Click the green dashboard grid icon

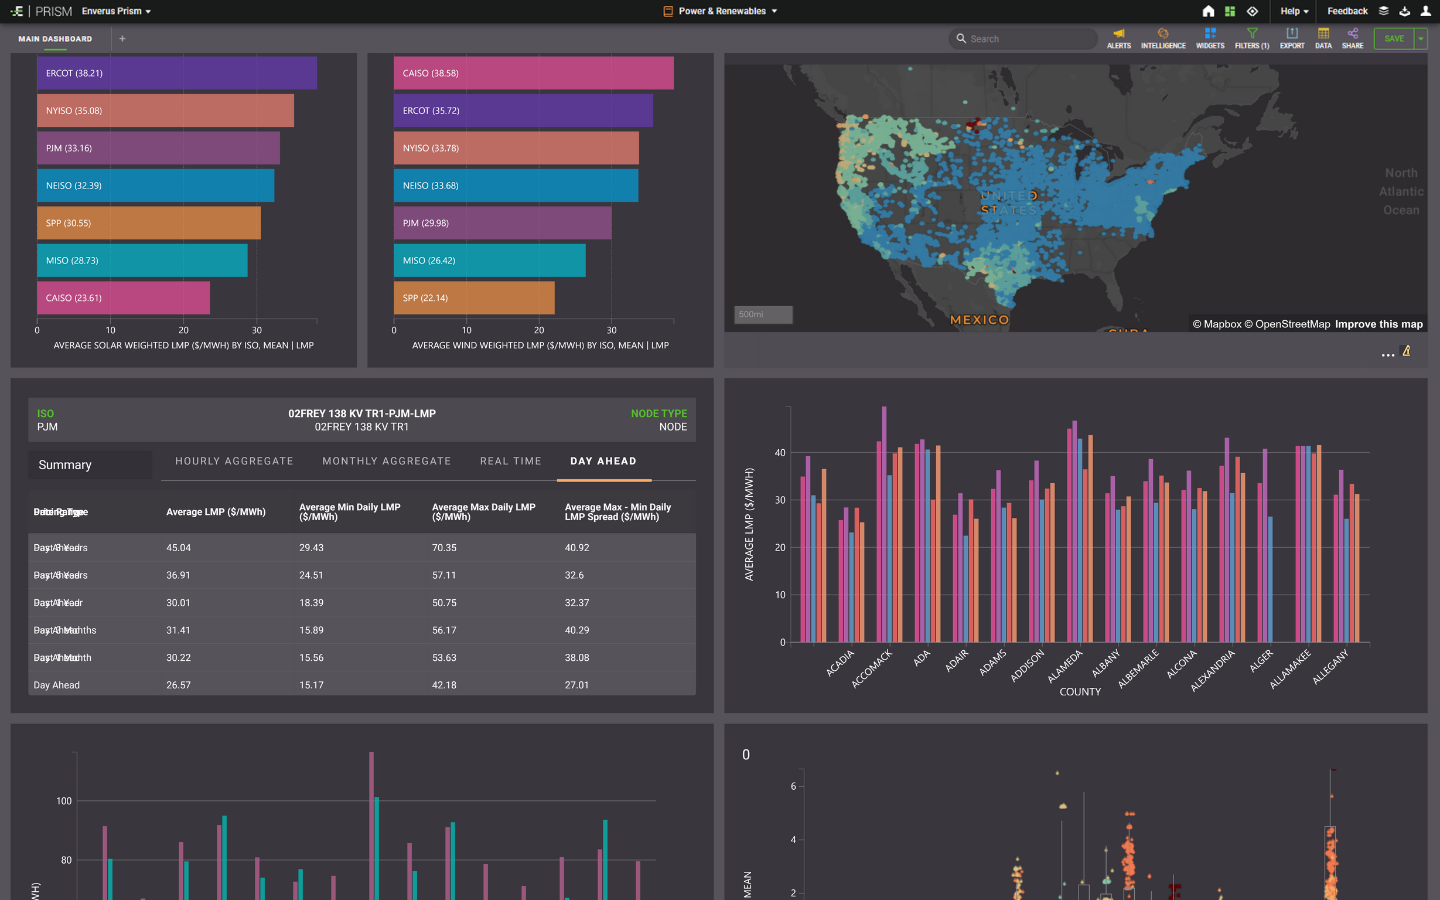(1230, 11)
